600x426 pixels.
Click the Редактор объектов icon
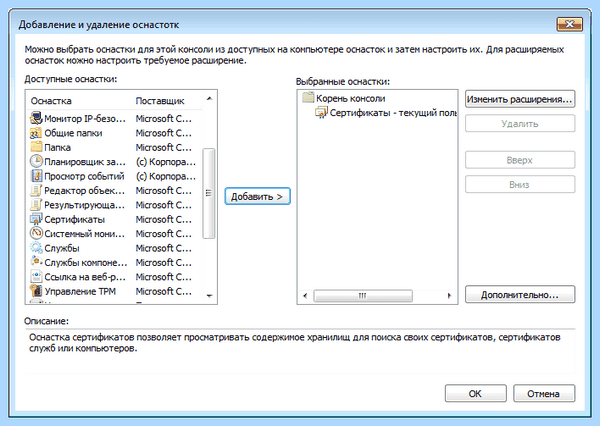[x=36, y=191]
